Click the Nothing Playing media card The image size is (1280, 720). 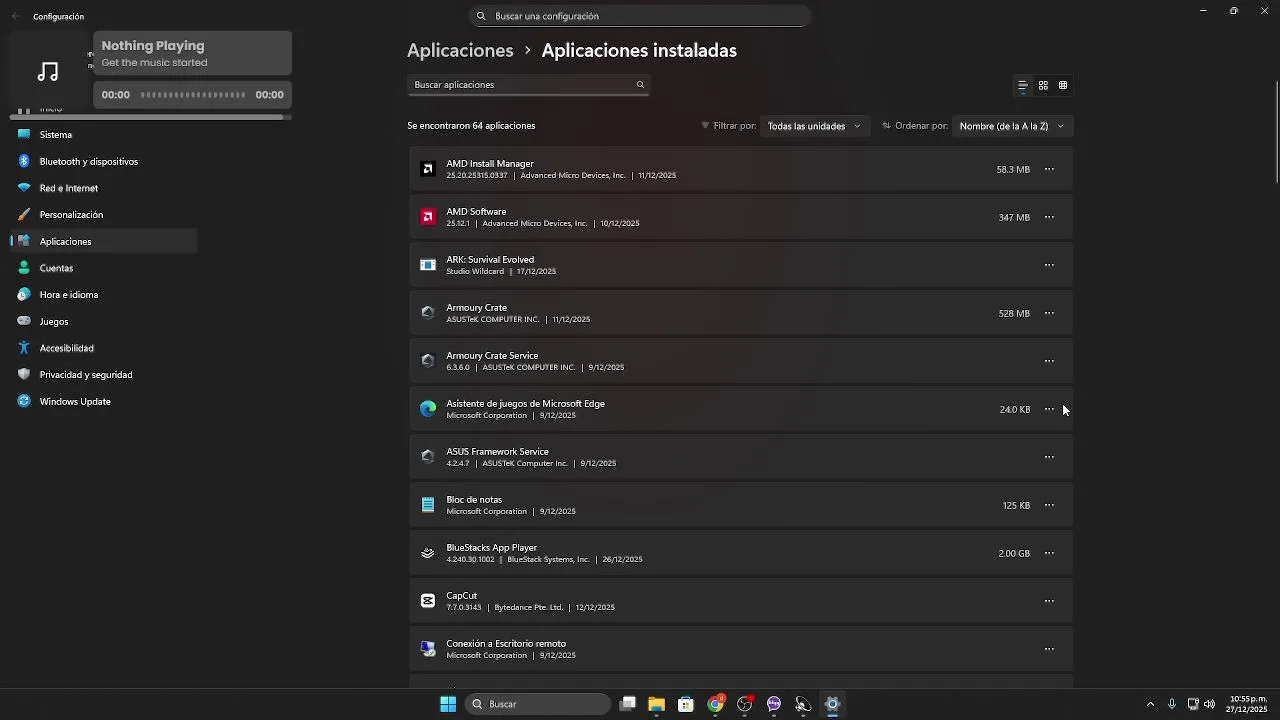point(192,54)
